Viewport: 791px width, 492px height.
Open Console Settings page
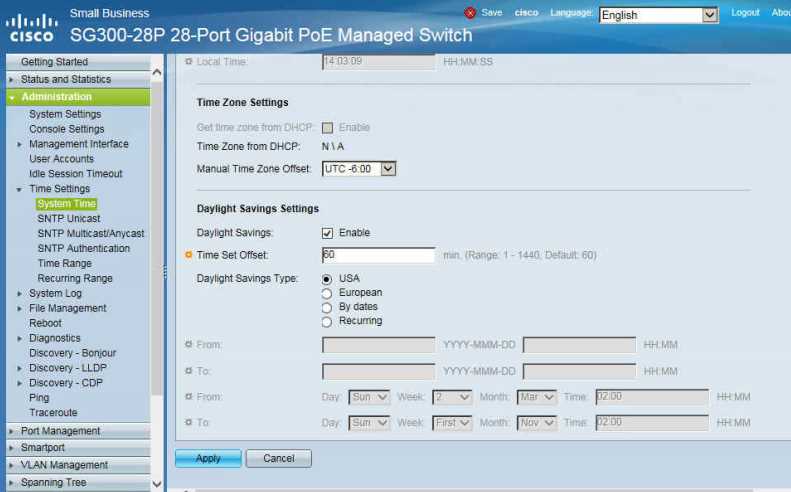[x=67, y=129]
